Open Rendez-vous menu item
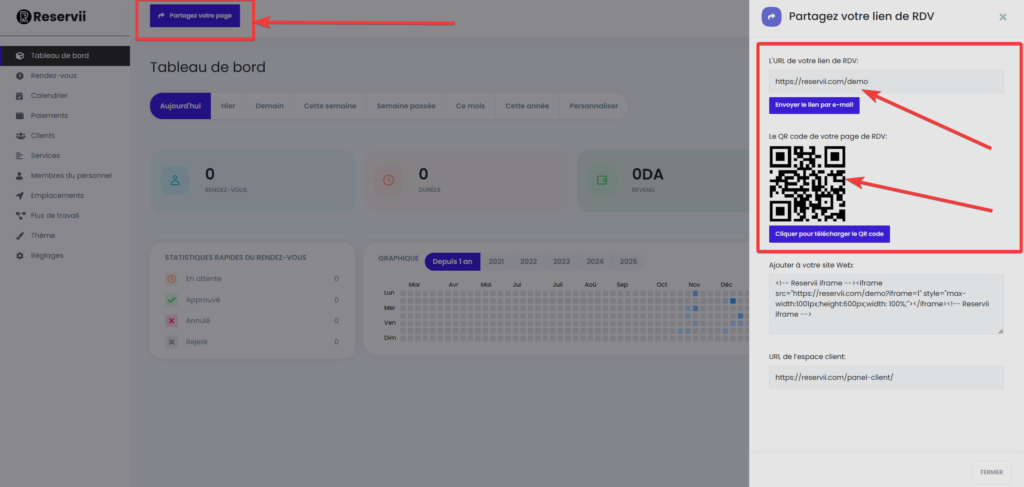1024x487 pixels. point(65,76)
